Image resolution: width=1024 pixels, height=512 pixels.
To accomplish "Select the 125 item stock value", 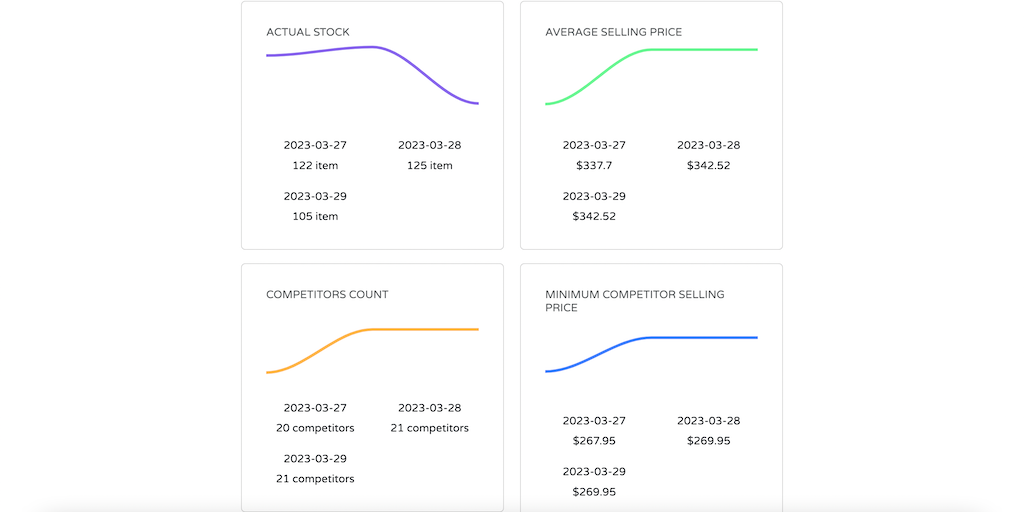I will 429,166.
